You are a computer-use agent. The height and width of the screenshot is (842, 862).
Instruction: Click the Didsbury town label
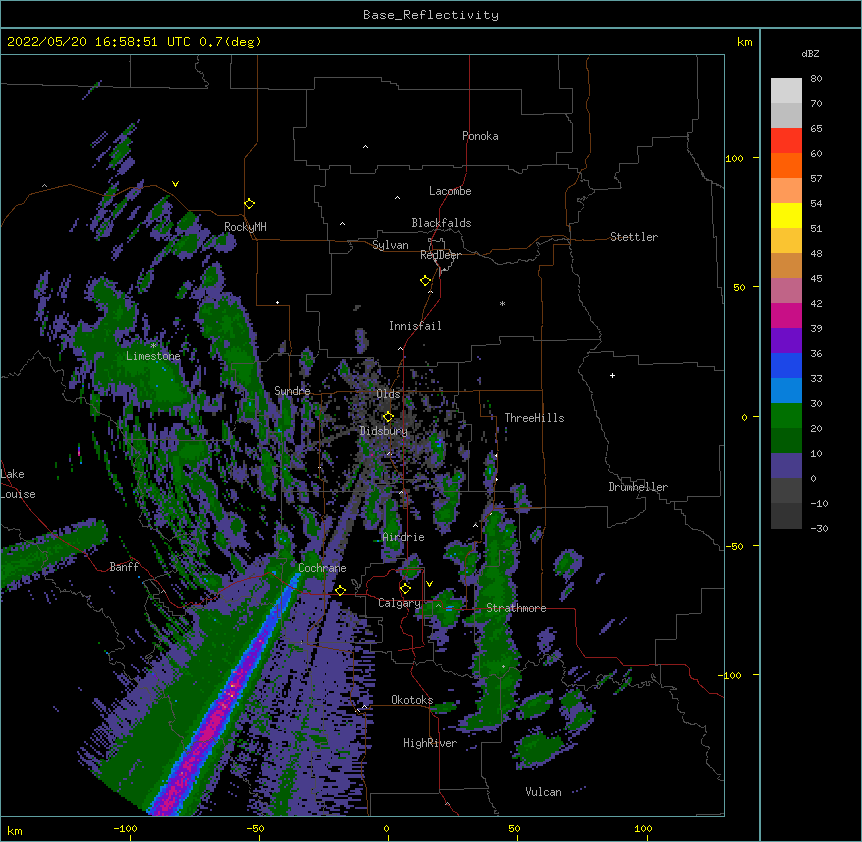coord(384,431)
